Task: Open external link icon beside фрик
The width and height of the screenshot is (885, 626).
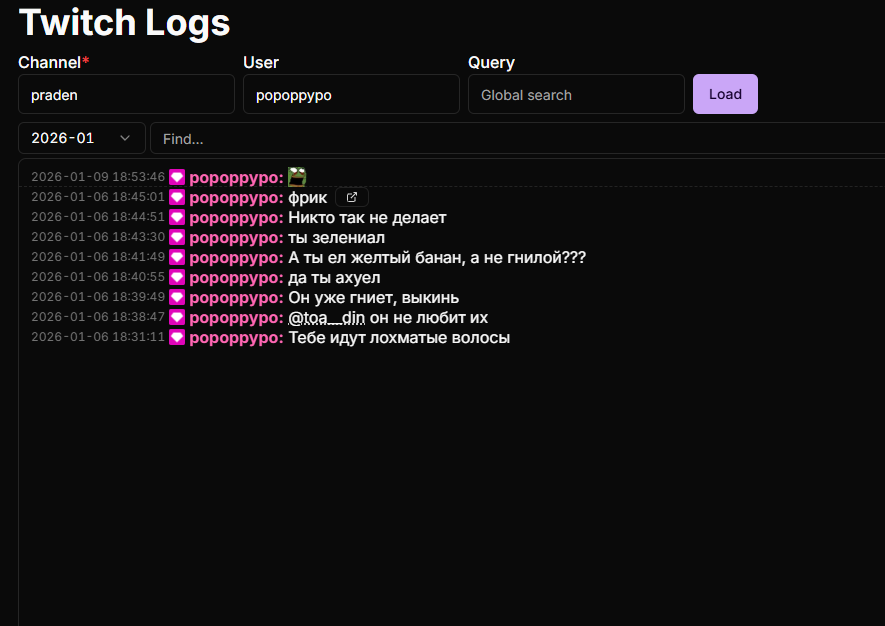Action: pyautogui.click(x=352, y=198)
